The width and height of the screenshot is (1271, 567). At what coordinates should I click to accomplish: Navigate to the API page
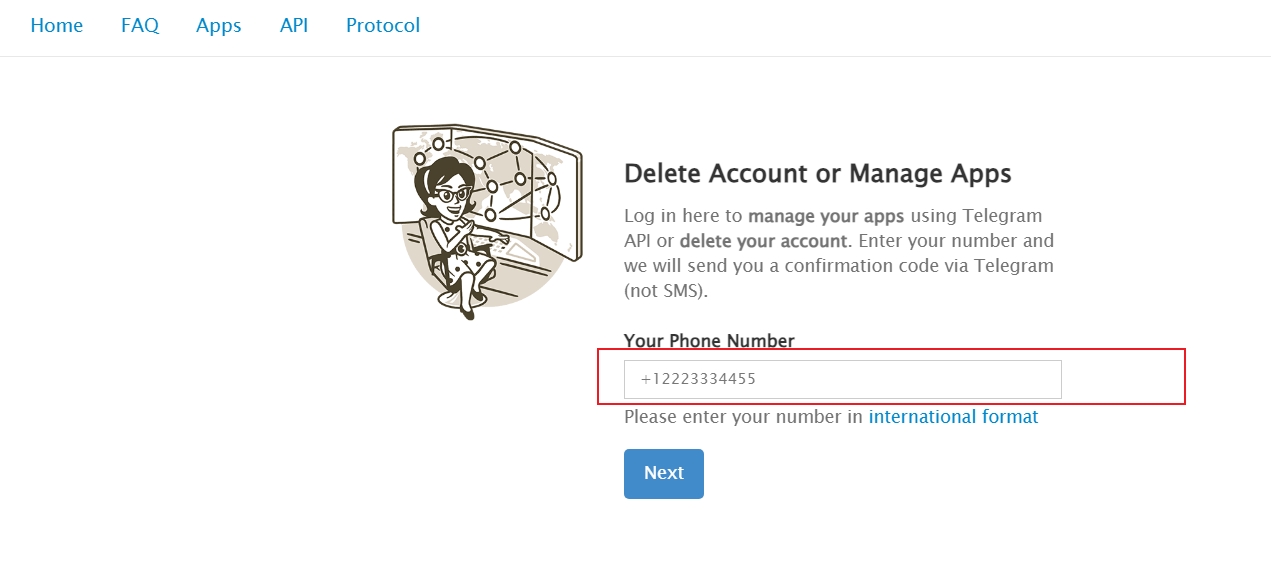click(x=294, y=26)
